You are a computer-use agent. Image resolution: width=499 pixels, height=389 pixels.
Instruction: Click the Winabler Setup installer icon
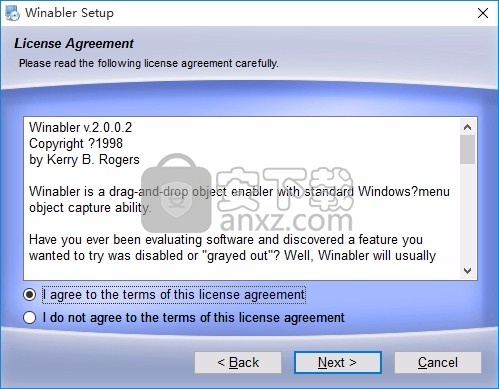pos(13,13)
